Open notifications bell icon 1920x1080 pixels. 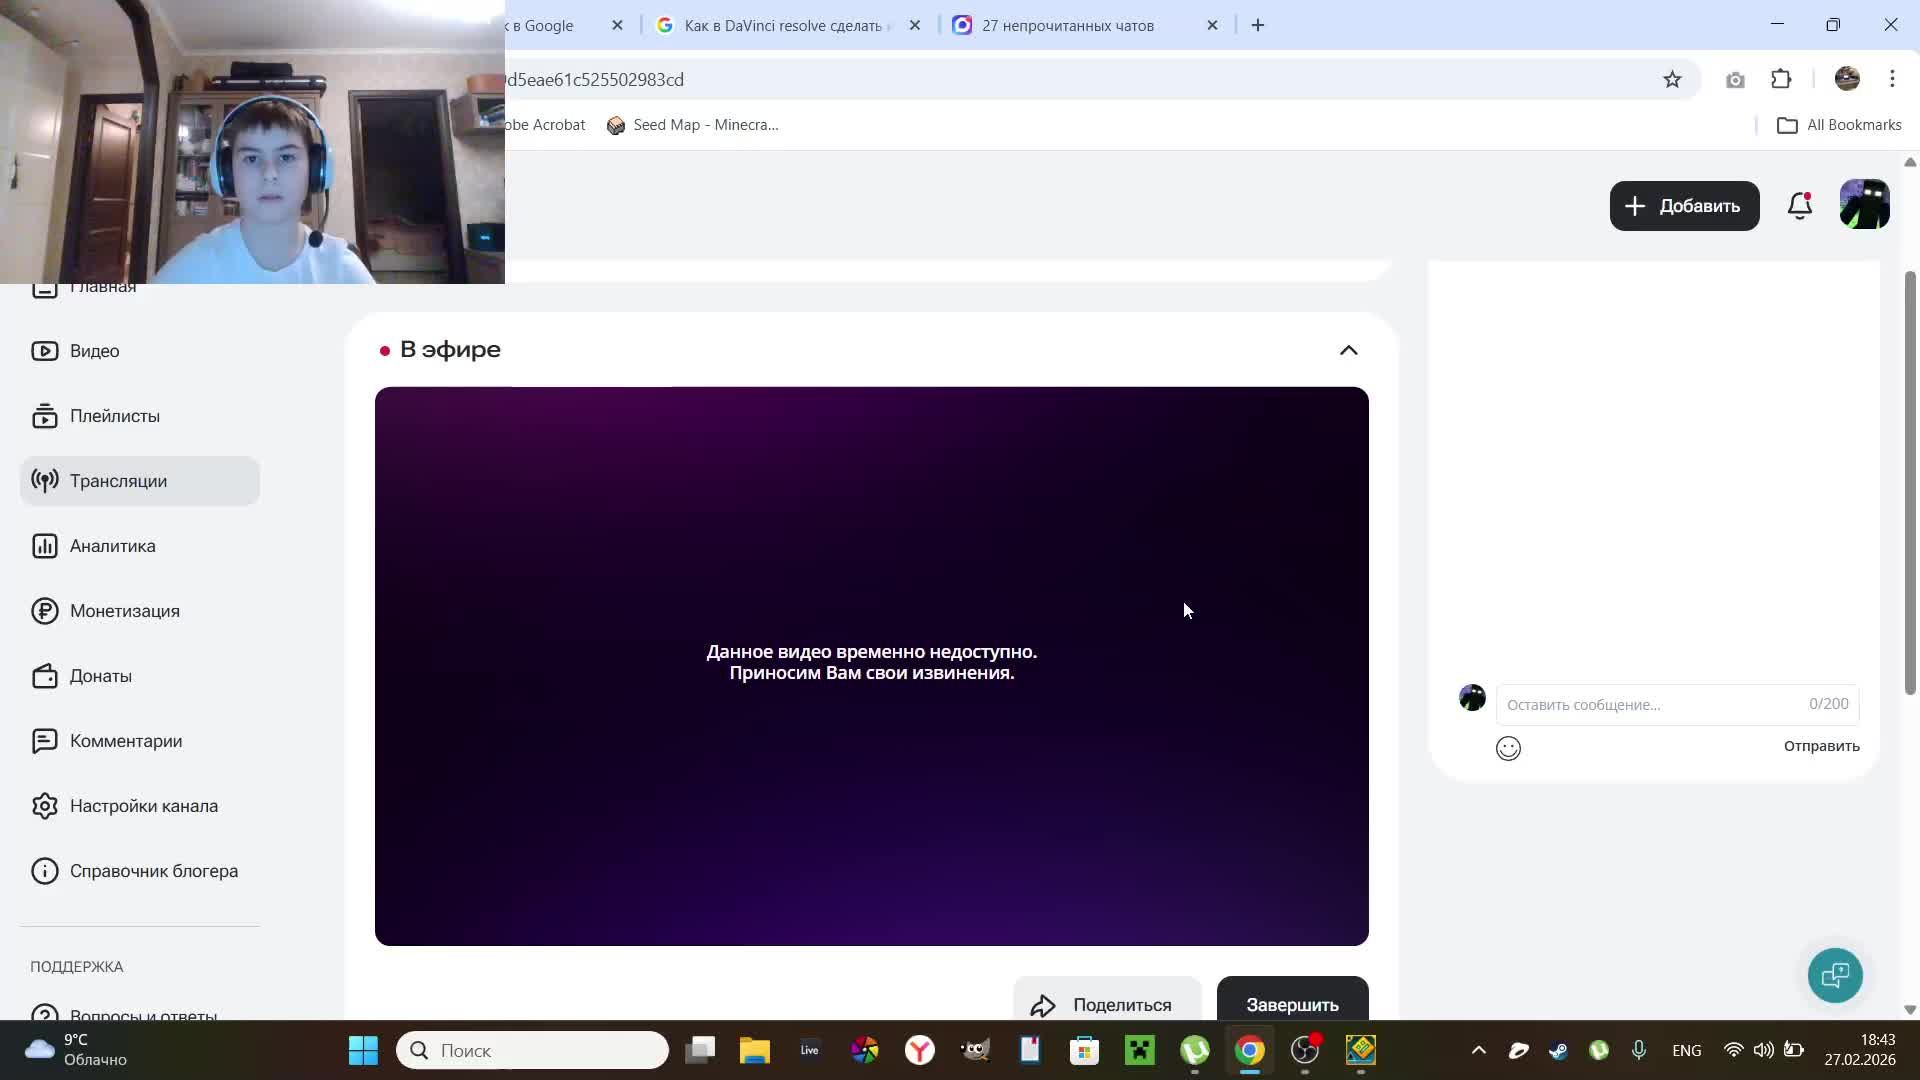pos(1799,206)
